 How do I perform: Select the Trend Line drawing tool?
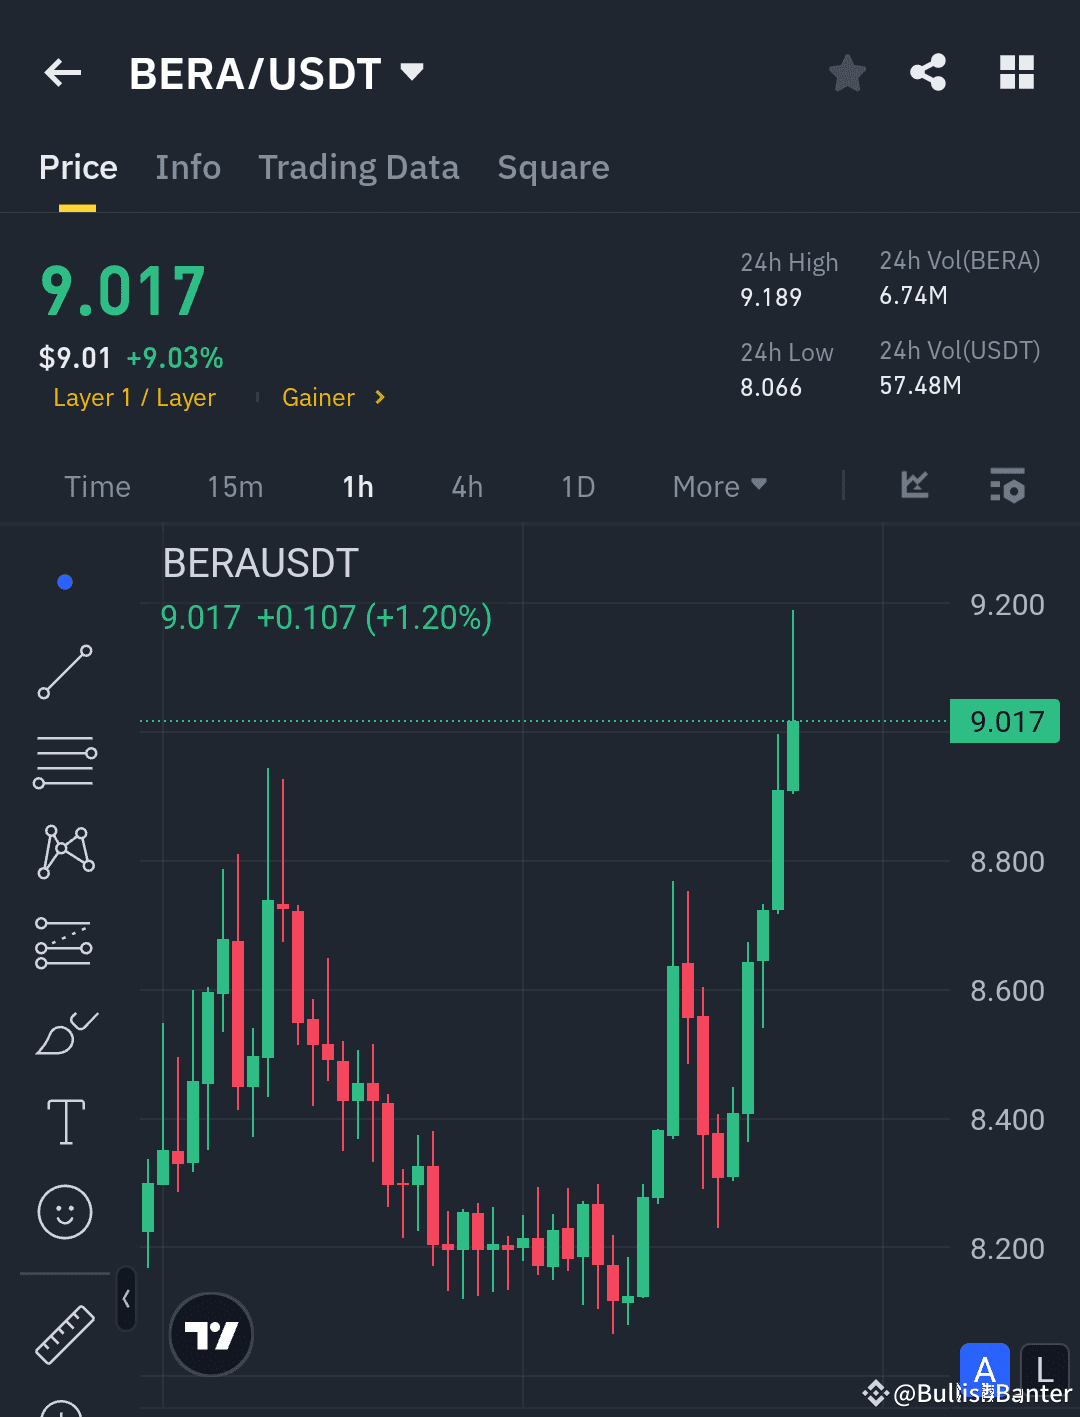point(64,672)
